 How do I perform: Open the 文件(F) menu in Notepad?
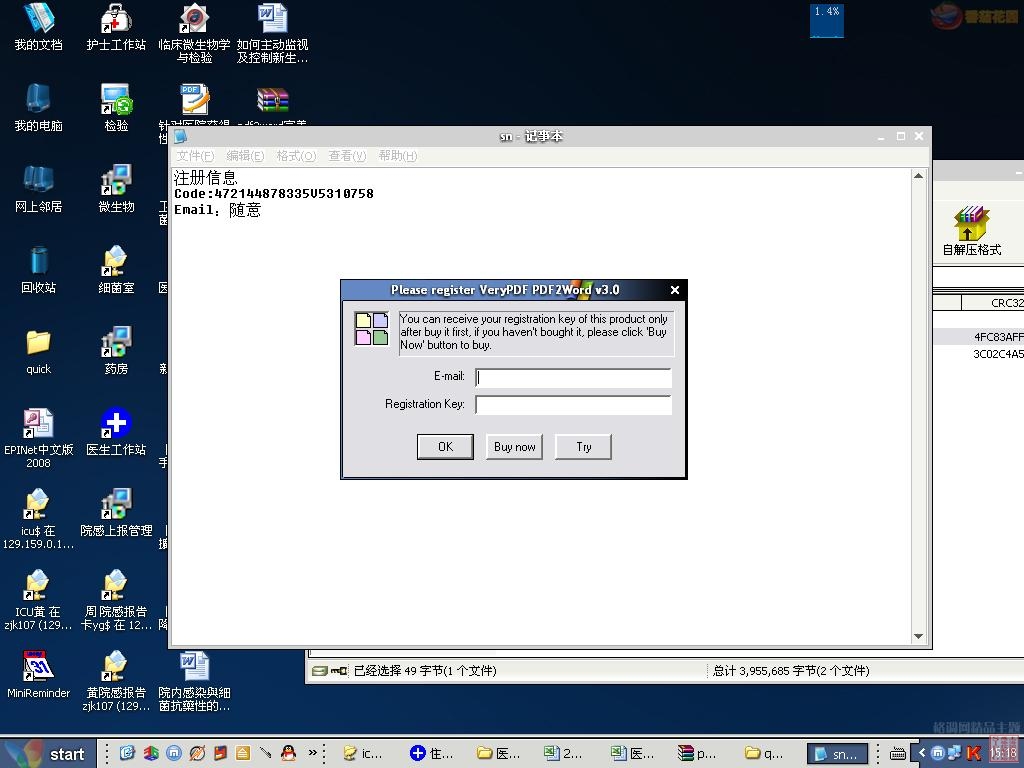[x=195, y=156]
